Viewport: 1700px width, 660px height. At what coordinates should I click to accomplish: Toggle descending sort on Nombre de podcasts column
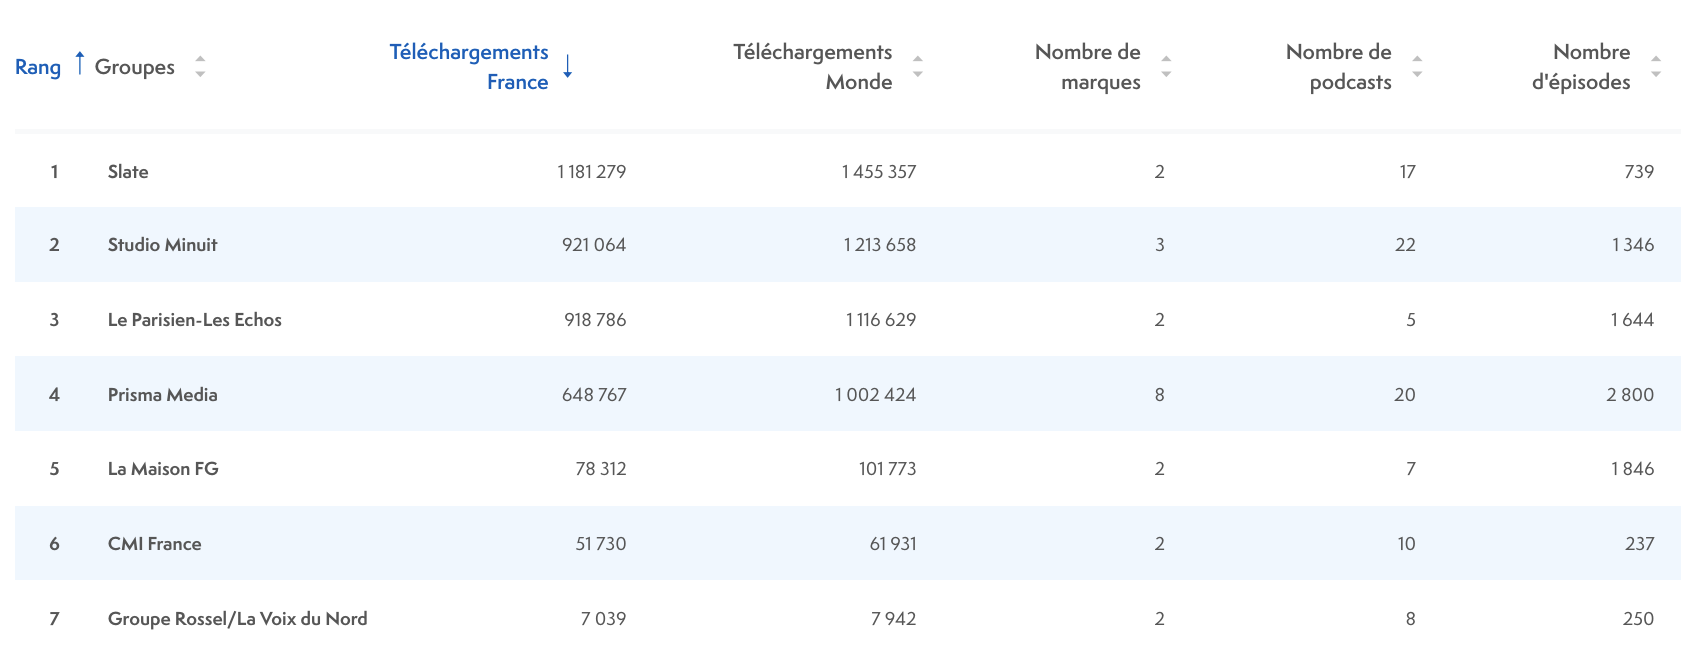1417,74
